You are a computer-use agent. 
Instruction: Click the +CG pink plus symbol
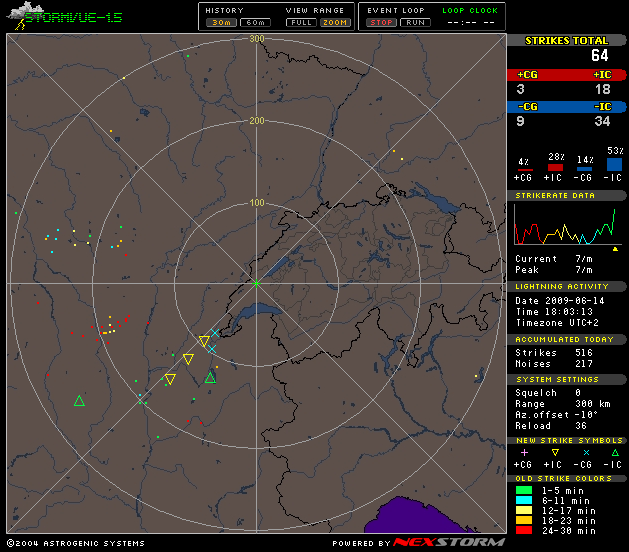coord(524,453)
